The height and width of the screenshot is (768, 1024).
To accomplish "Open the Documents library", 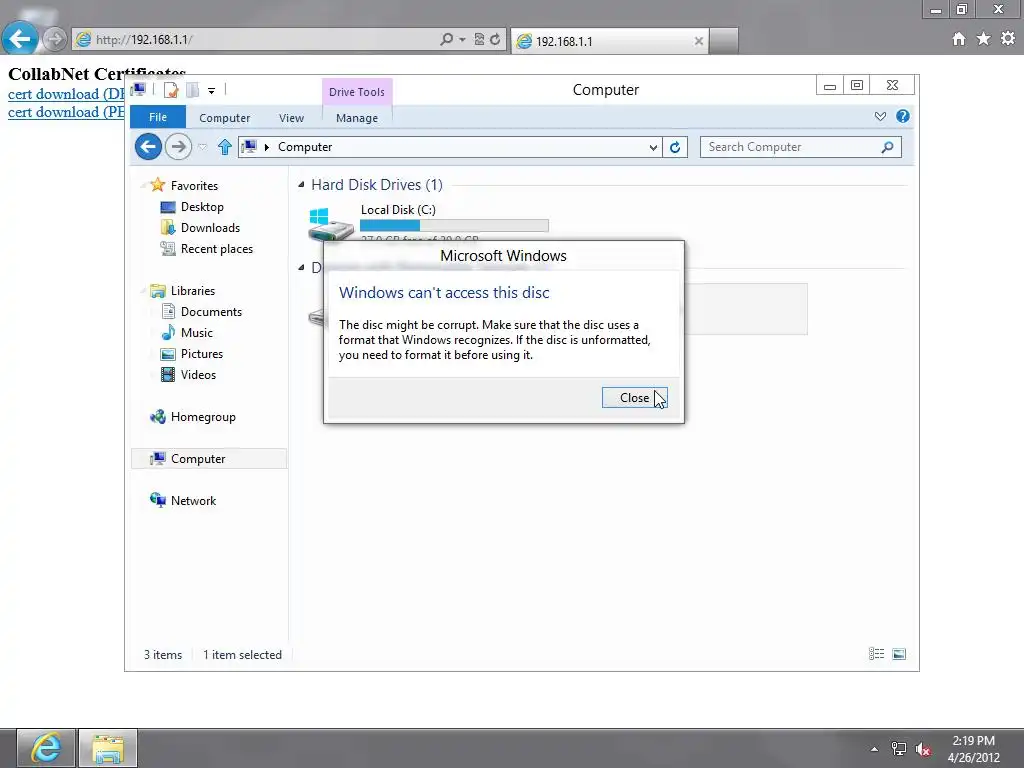I will point(211,312).
